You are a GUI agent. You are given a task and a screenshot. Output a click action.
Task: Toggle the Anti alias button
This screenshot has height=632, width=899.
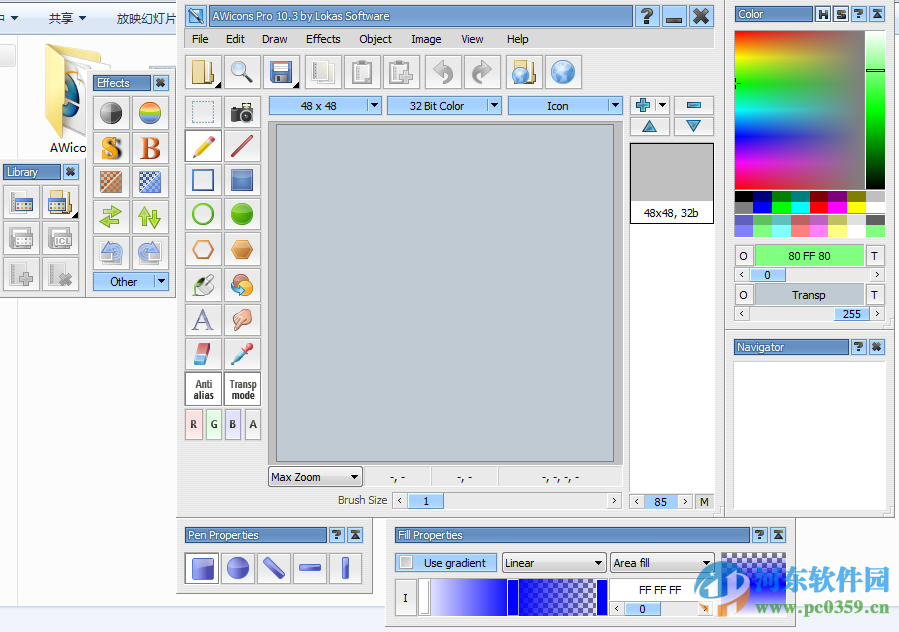point(203,389)
